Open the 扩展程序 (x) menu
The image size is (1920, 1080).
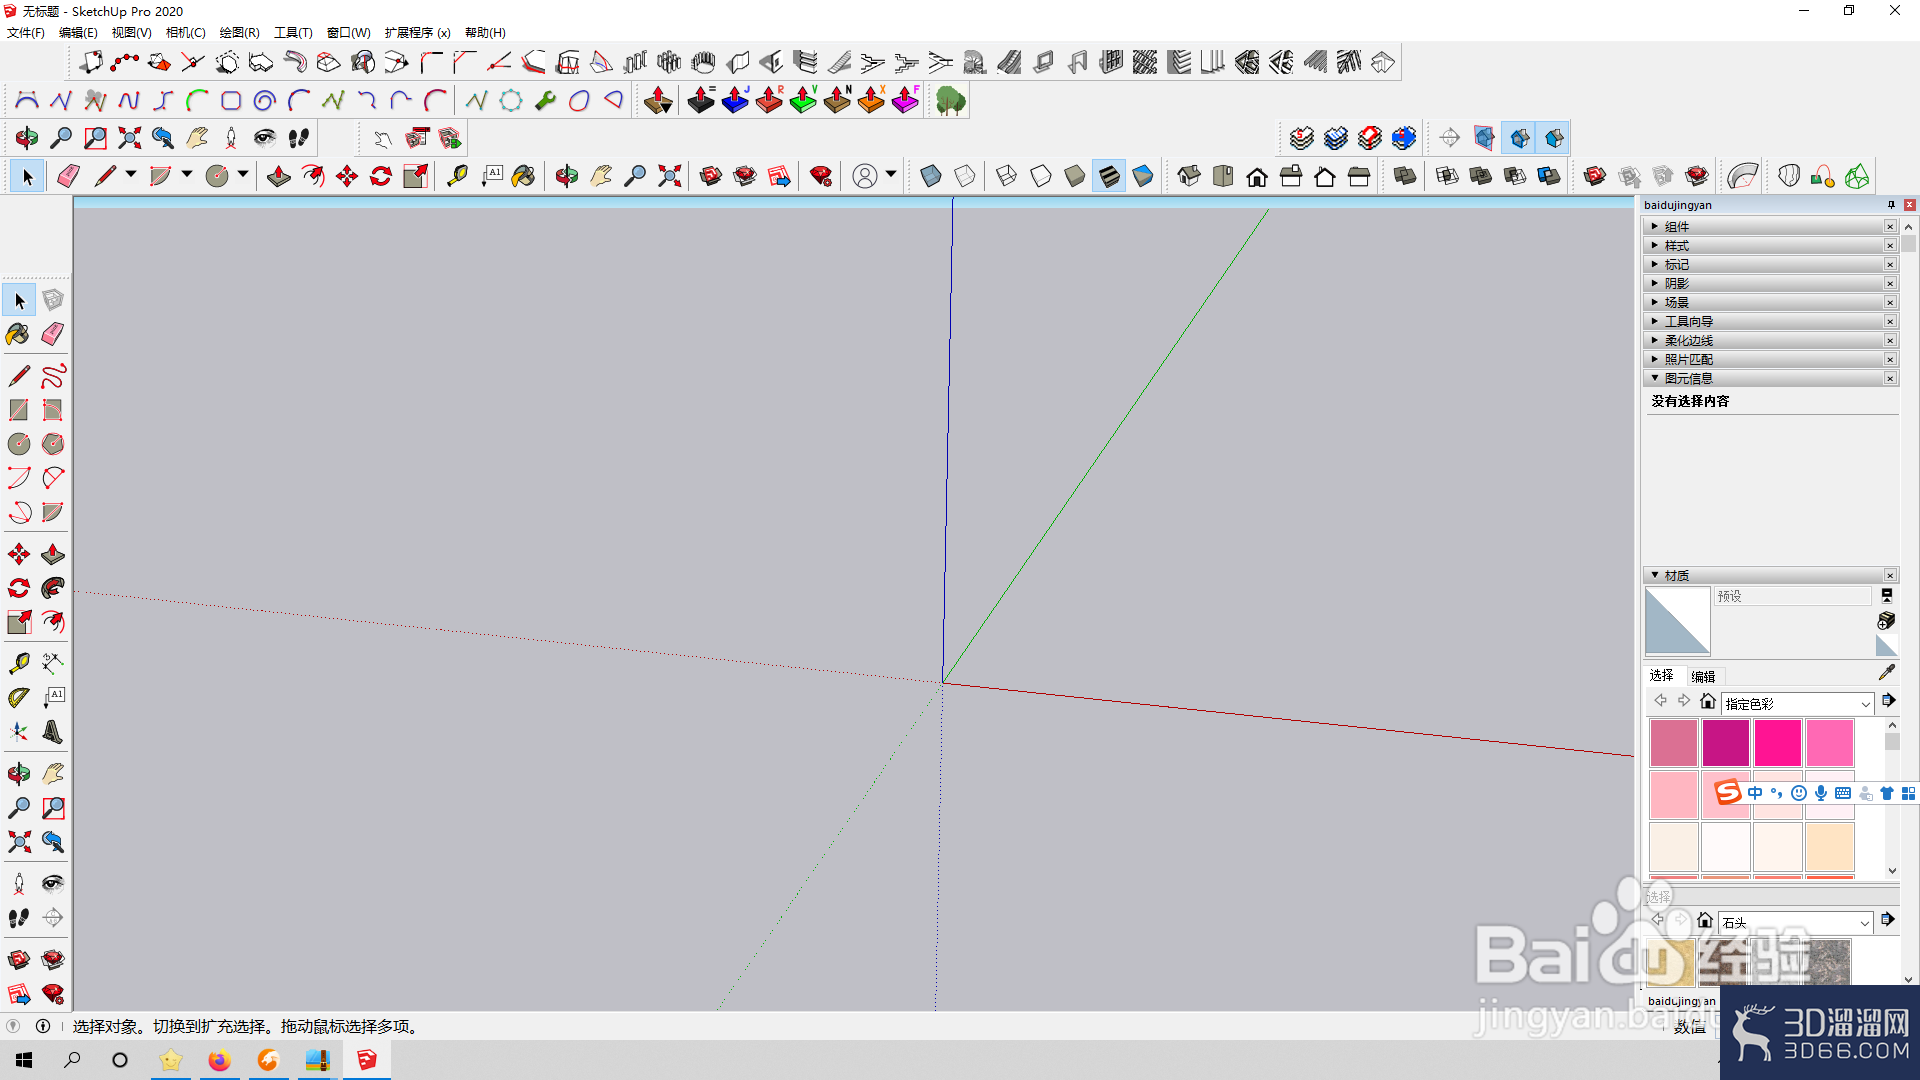click(417, 33)
